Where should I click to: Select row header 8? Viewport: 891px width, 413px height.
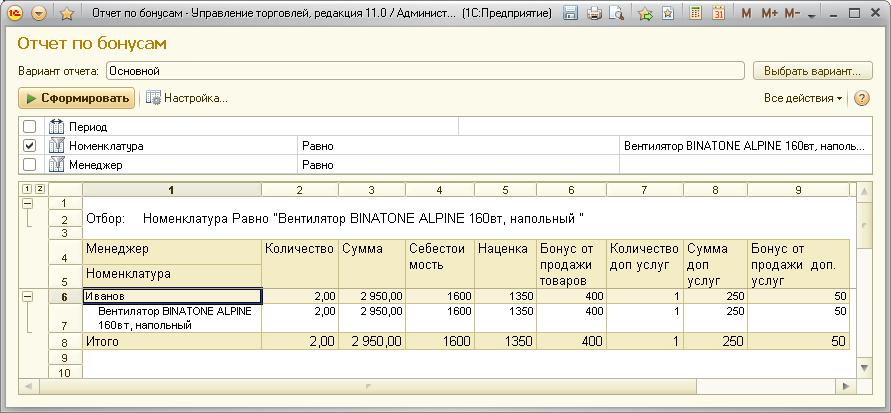[65, 342]
